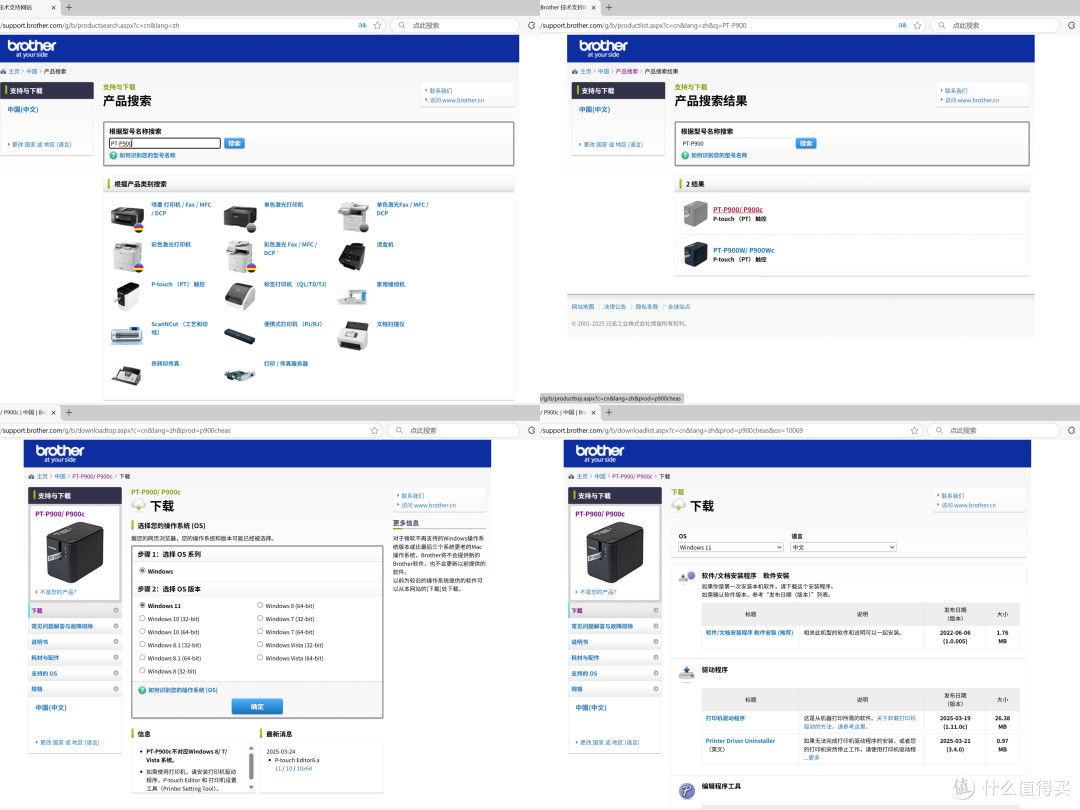Click the PJ/RJ portable printer image on the product search page

pos(240,336)
